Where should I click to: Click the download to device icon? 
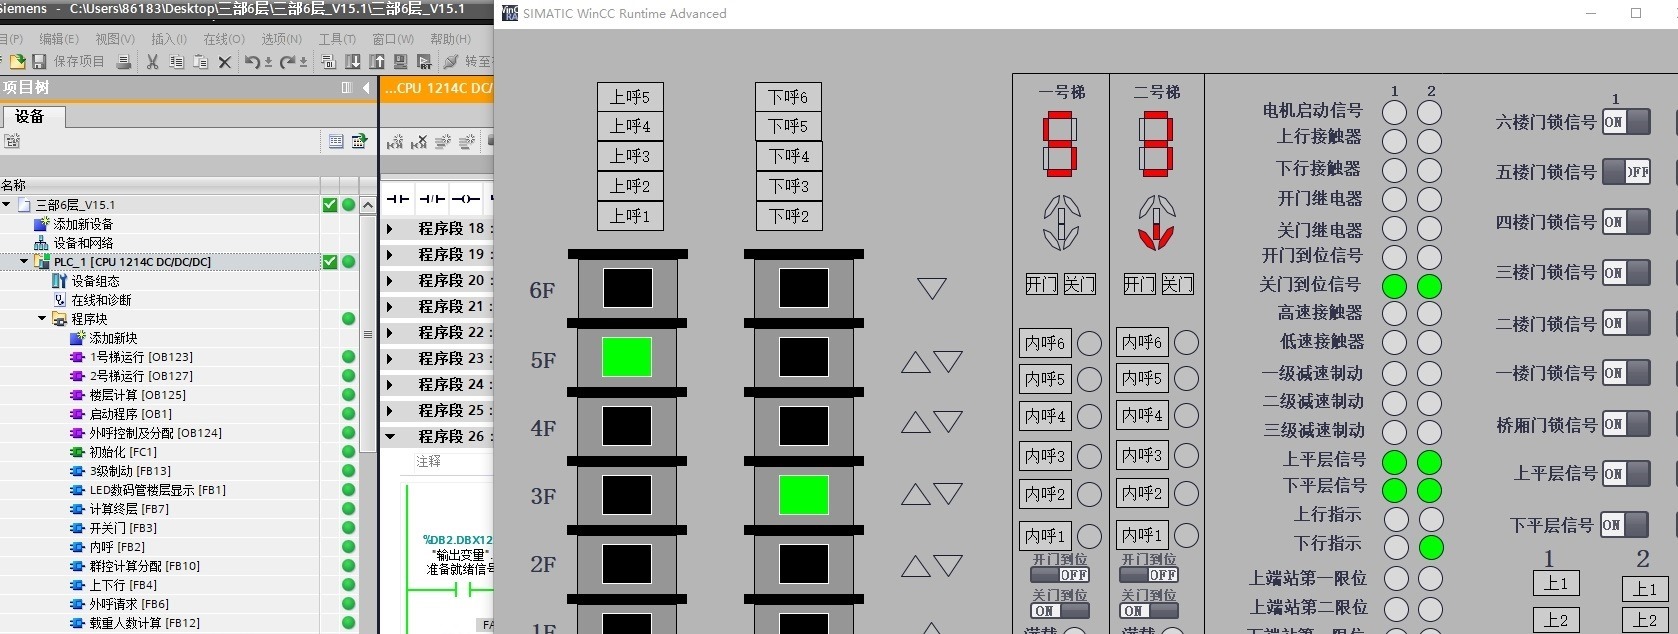coord(353,61)
